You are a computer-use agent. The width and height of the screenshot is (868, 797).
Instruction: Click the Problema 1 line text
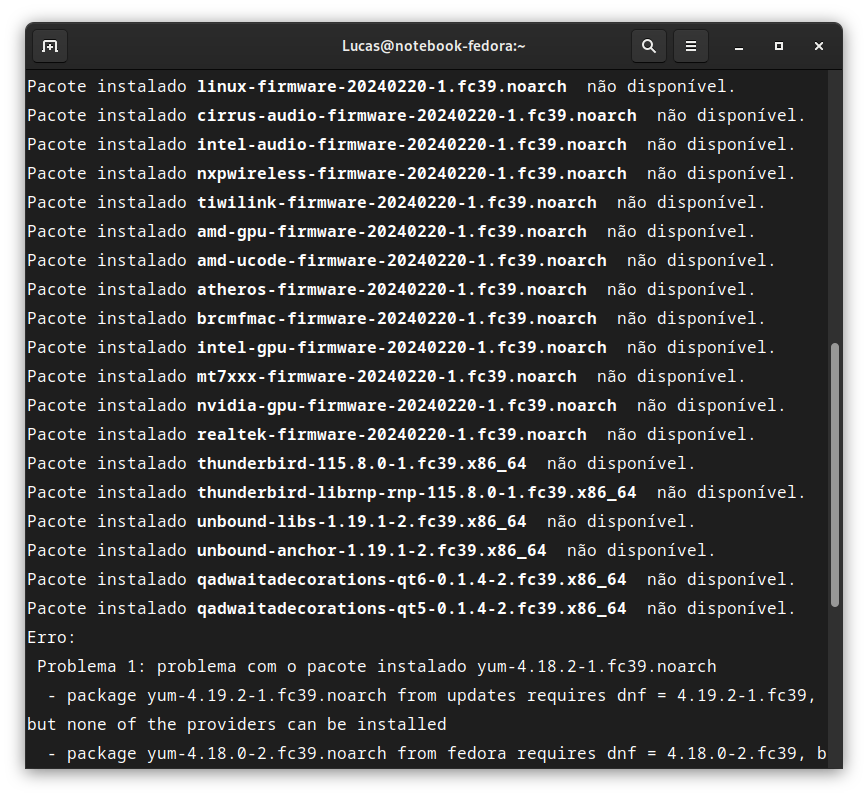pos(376,666)
